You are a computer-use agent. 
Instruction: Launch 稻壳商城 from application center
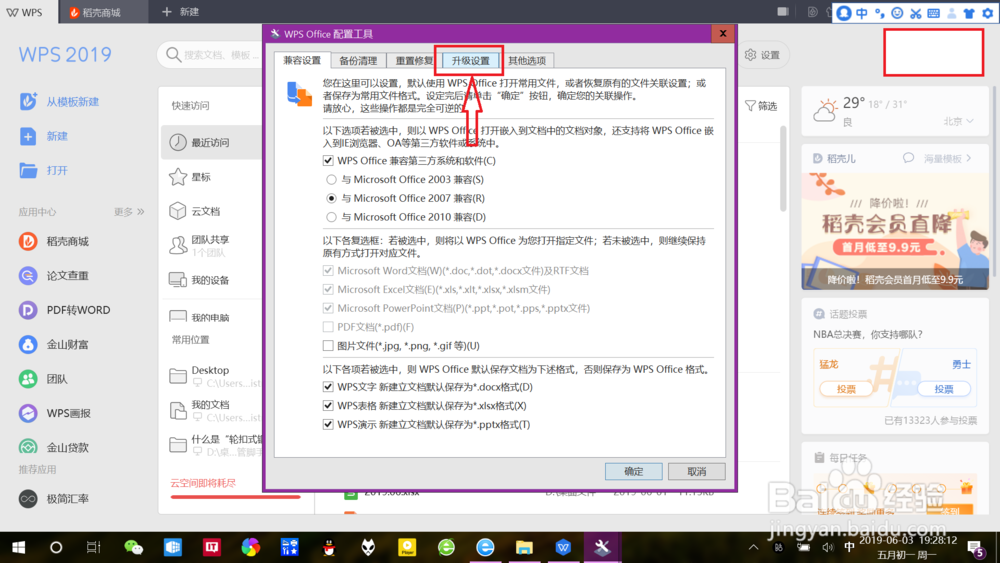point(28,241)
